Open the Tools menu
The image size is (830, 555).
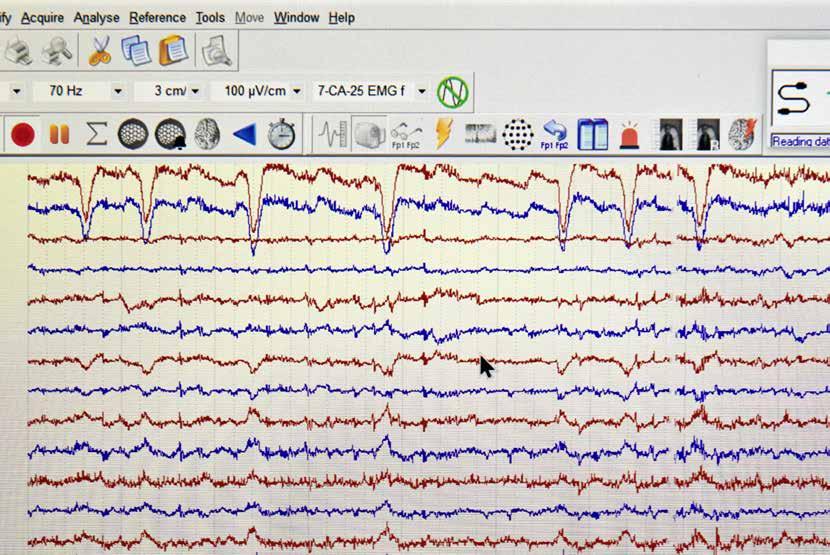click(x=210, y=18)
